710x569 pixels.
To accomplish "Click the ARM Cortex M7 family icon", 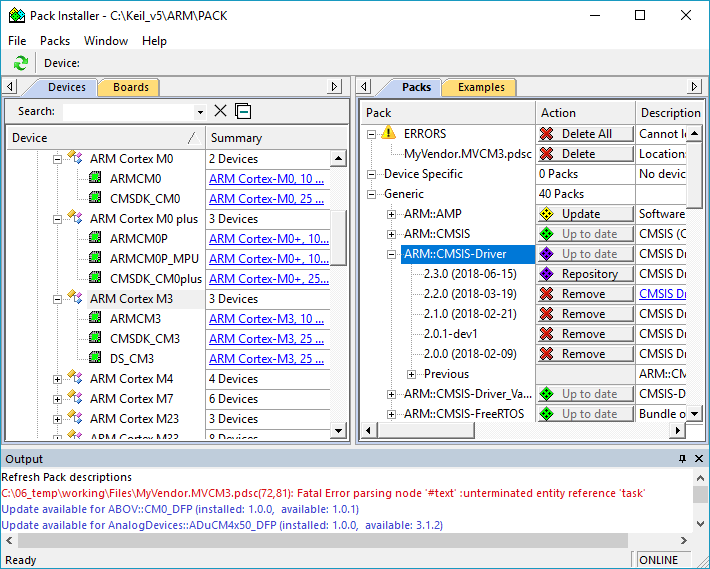I will pyautogui.click(x=75, y=397).
